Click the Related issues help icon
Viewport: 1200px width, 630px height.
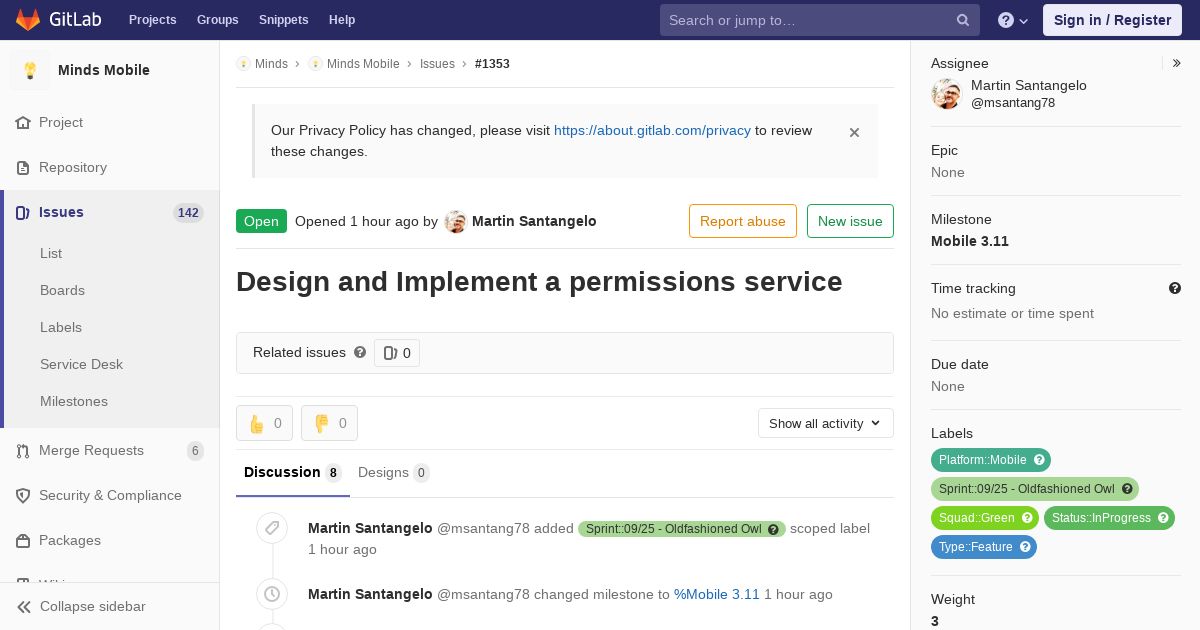coord(360,352)
